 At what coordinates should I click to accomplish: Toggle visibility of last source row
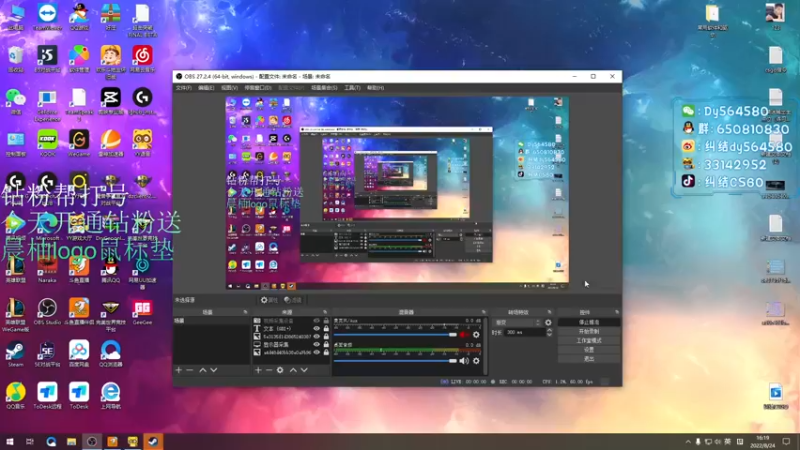coord(317,352)
